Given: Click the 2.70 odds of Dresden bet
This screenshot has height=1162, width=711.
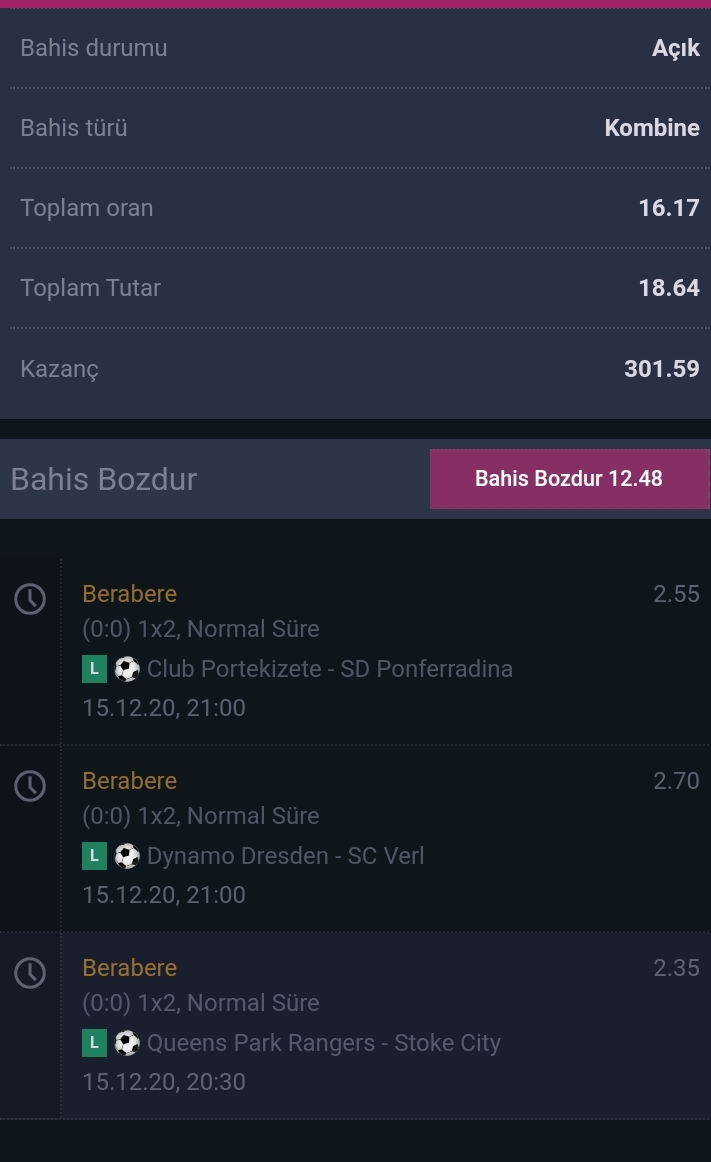Looking at the screenshot, I should 676,780.
